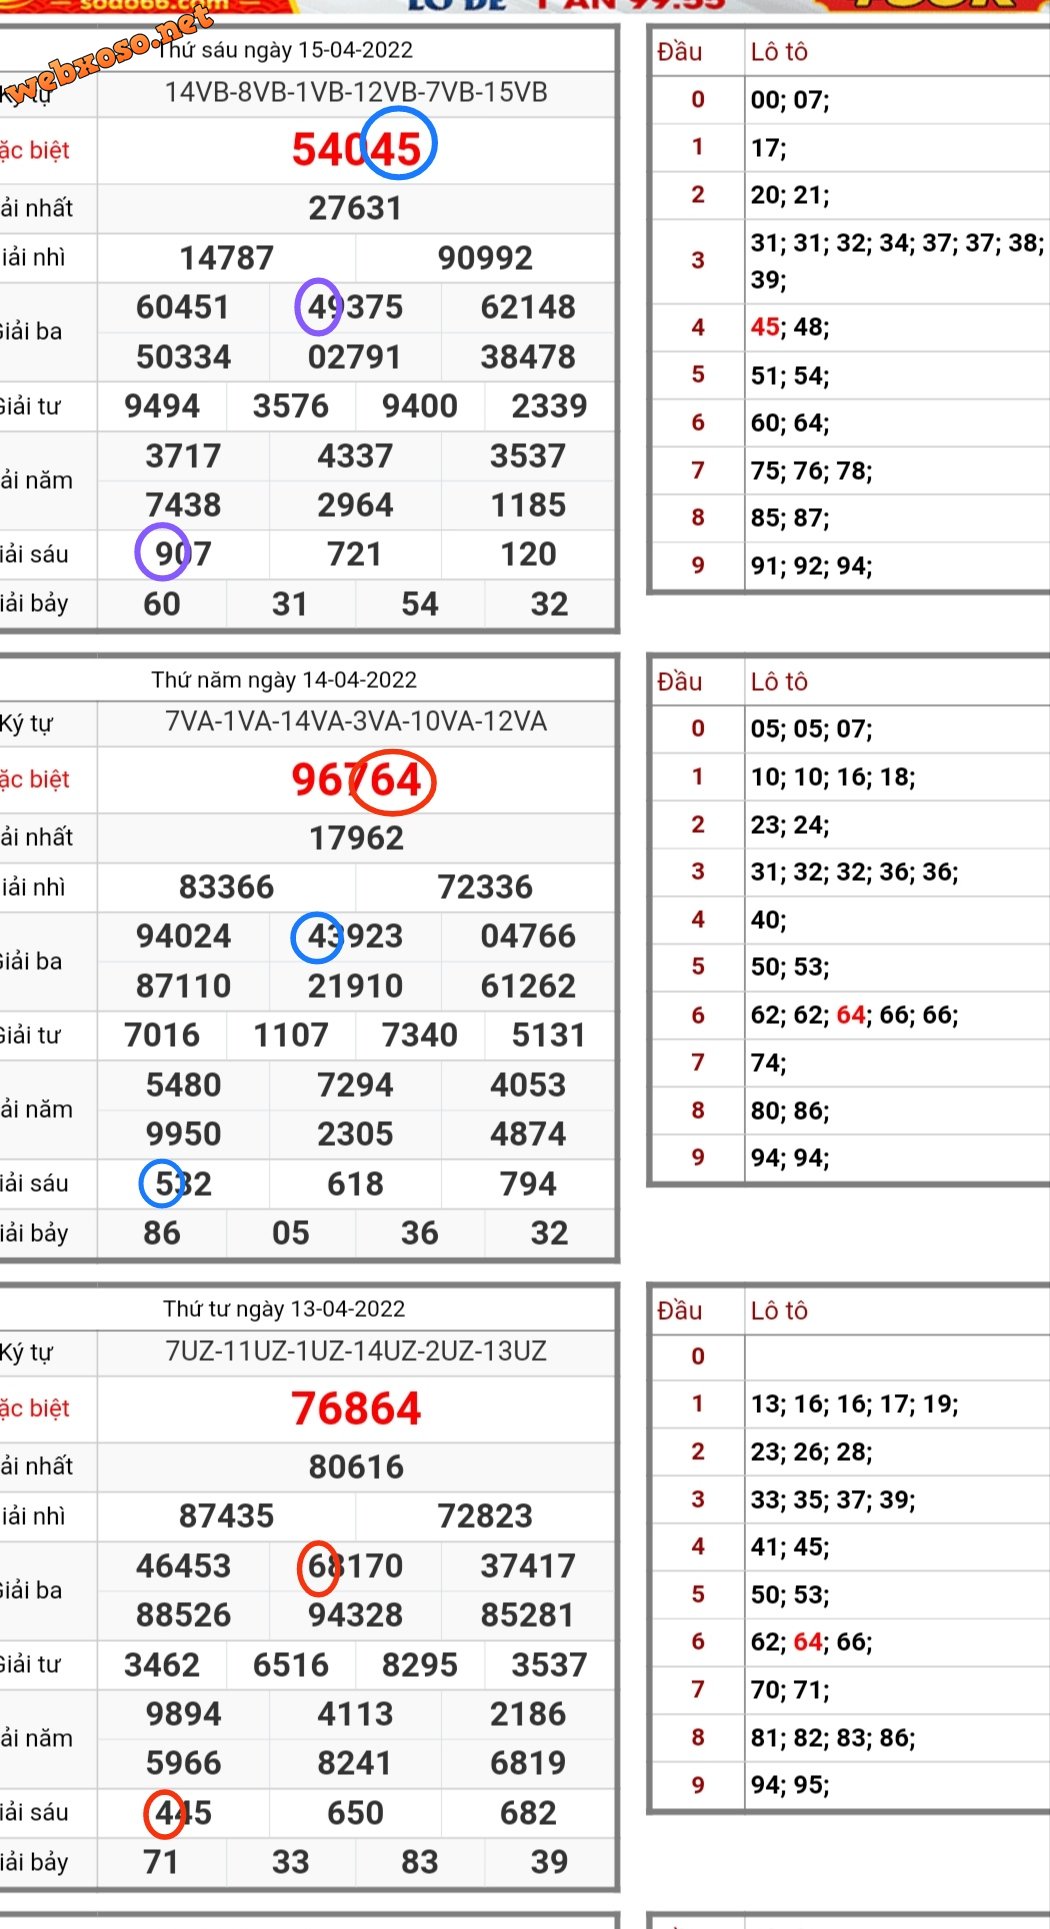The height and width of the screenshot is (1929, 1050).
Task: Click the special prize number "76864"
Action: tap(357, 1409)
